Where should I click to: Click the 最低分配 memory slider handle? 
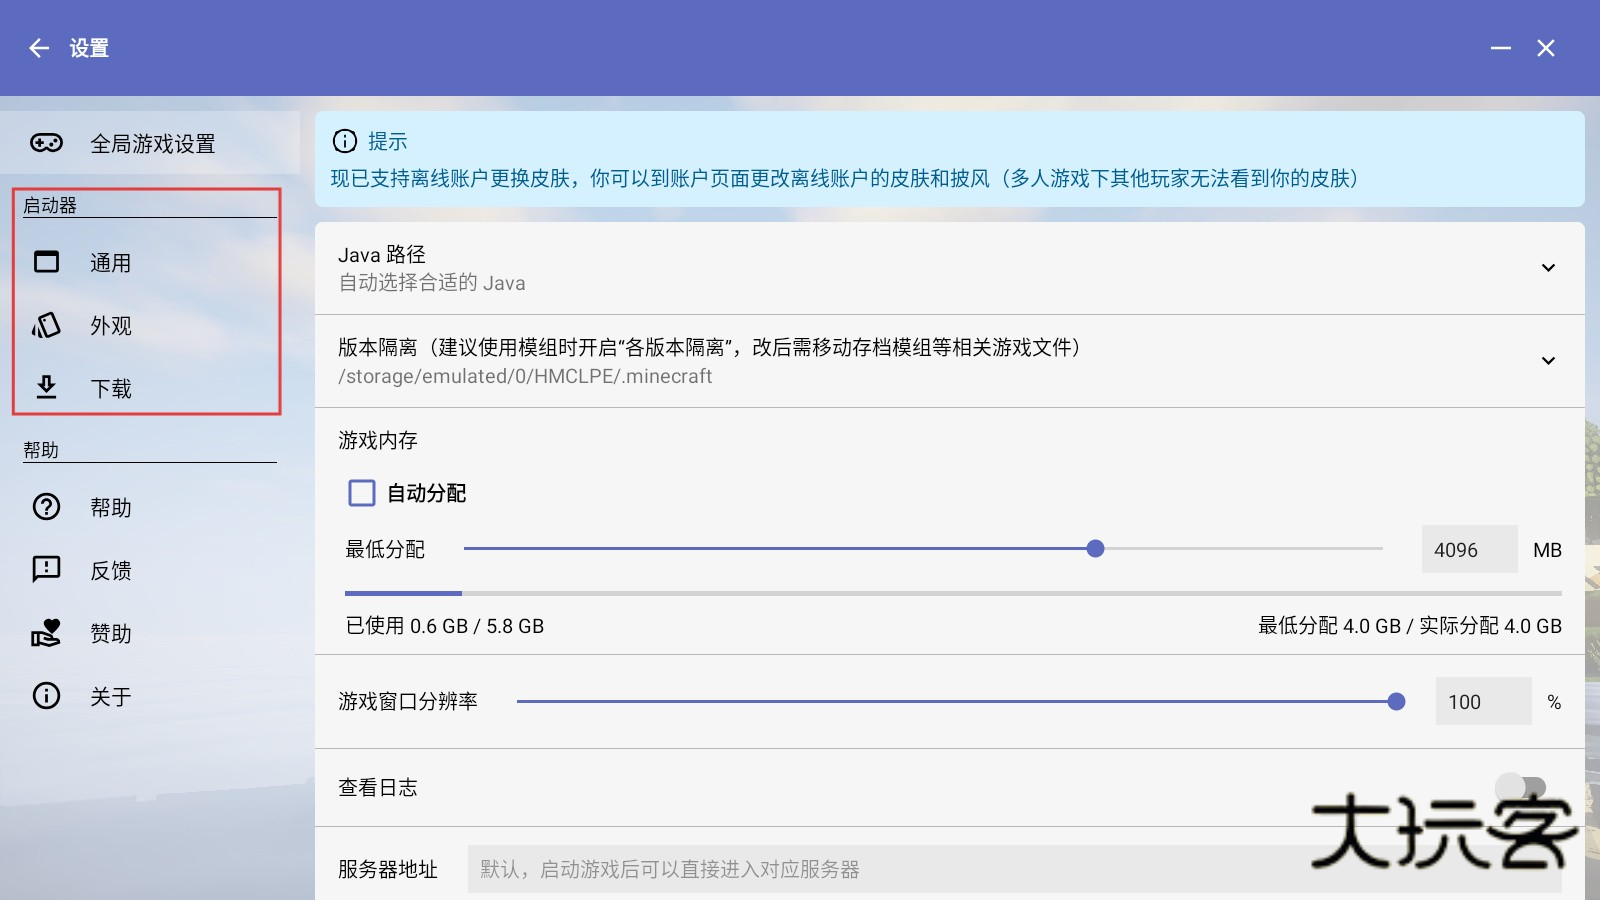tap(1095, 549)
